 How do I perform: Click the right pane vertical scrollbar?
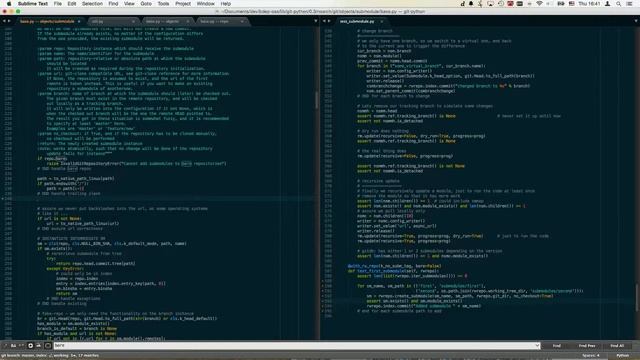pyautogui.click(x=637, y=298)
